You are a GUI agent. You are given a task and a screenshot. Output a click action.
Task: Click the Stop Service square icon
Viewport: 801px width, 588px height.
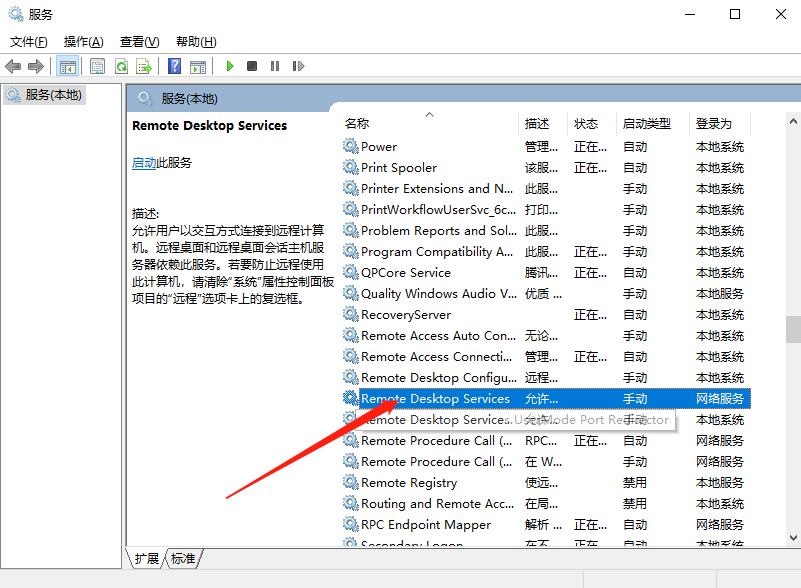point(252,66)
